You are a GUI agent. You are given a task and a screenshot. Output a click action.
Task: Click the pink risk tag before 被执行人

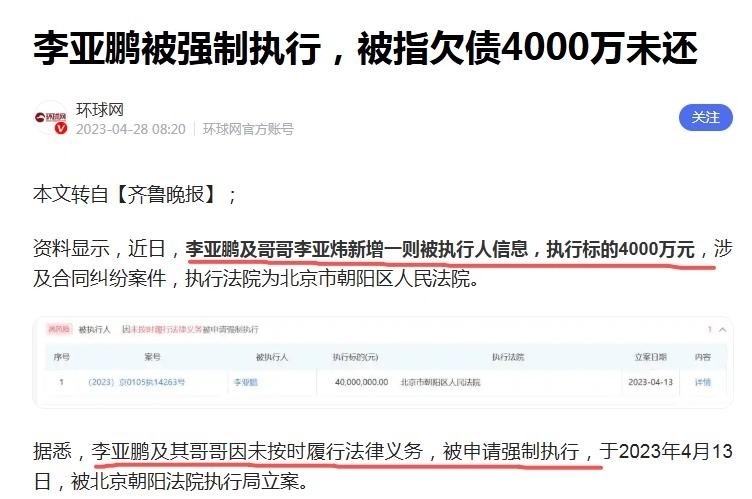click(59, 329)
